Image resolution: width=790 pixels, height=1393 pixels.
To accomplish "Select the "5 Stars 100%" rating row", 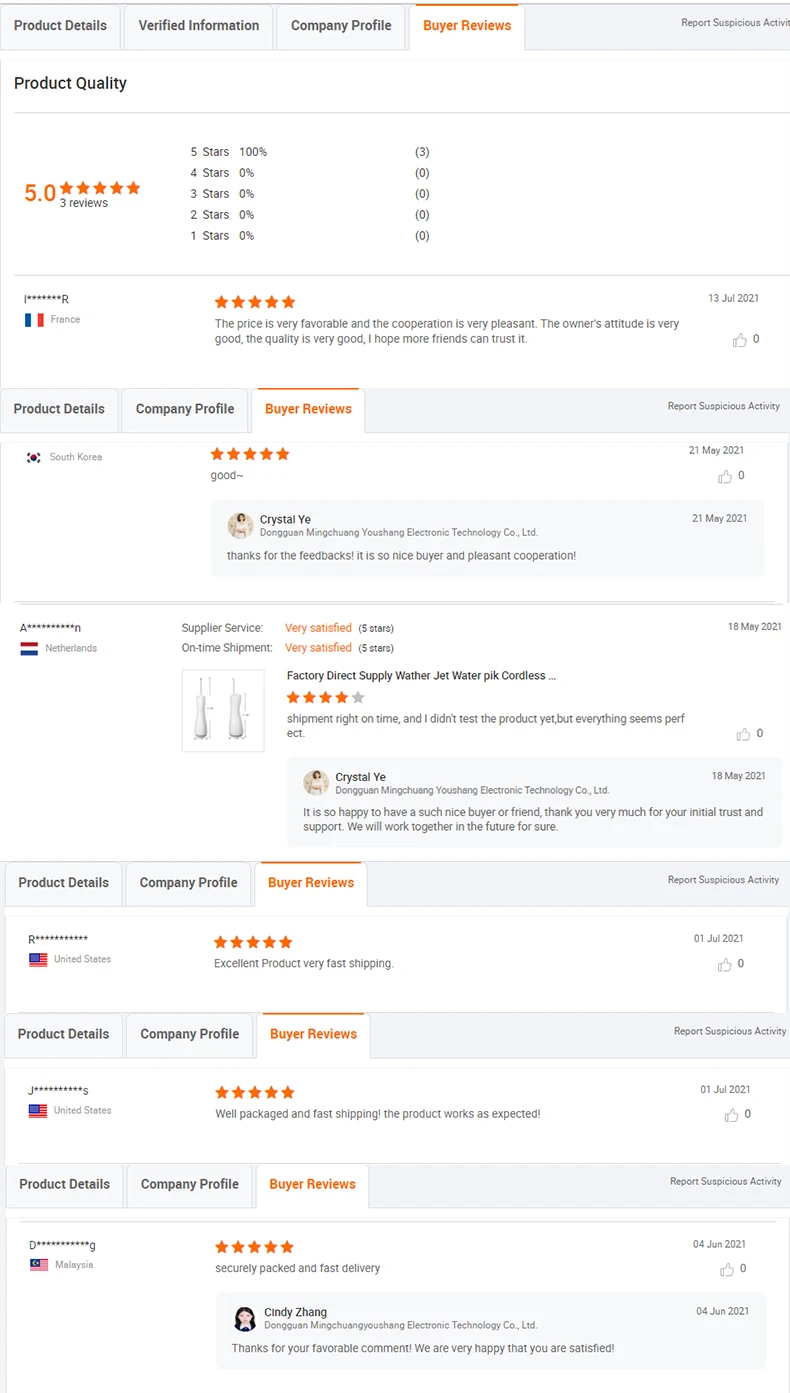I will (229, 152).
